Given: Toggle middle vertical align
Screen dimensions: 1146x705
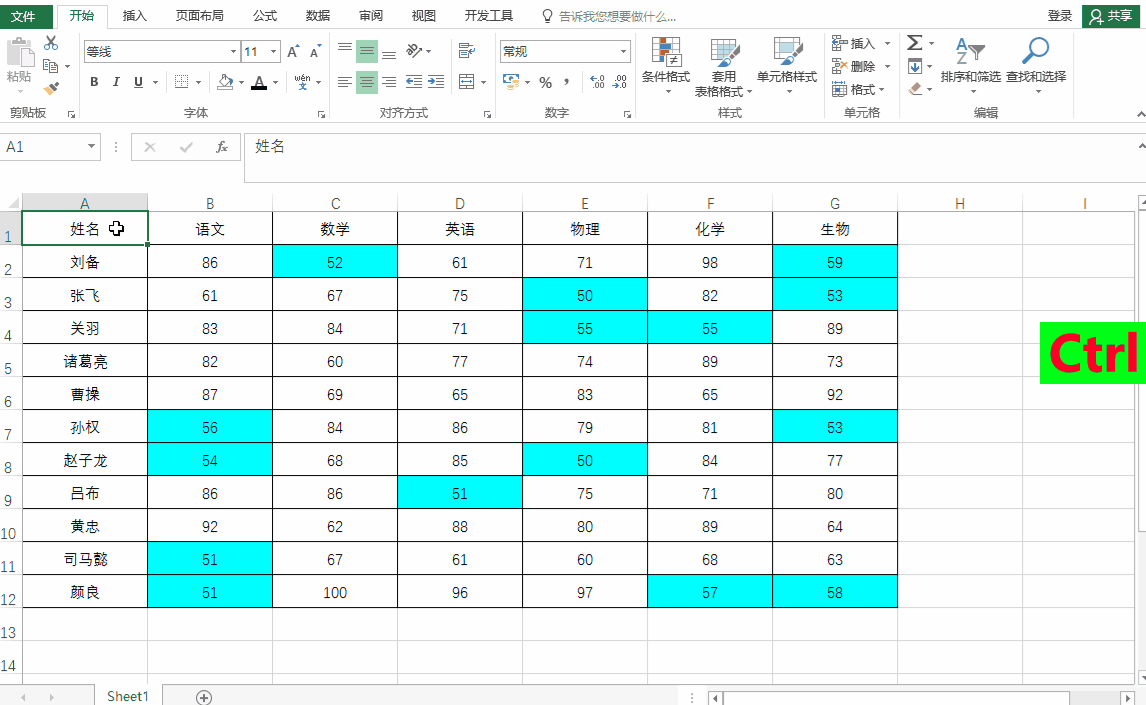Looking at the screenshot, I should tap(367, 50).
